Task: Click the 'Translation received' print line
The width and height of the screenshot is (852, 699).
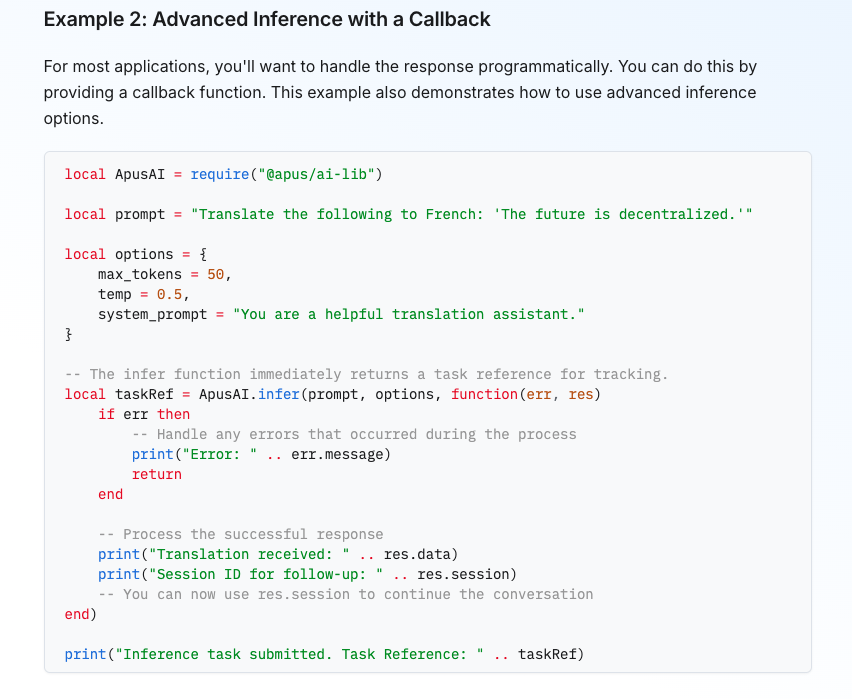Action: (x=278, y=554)
